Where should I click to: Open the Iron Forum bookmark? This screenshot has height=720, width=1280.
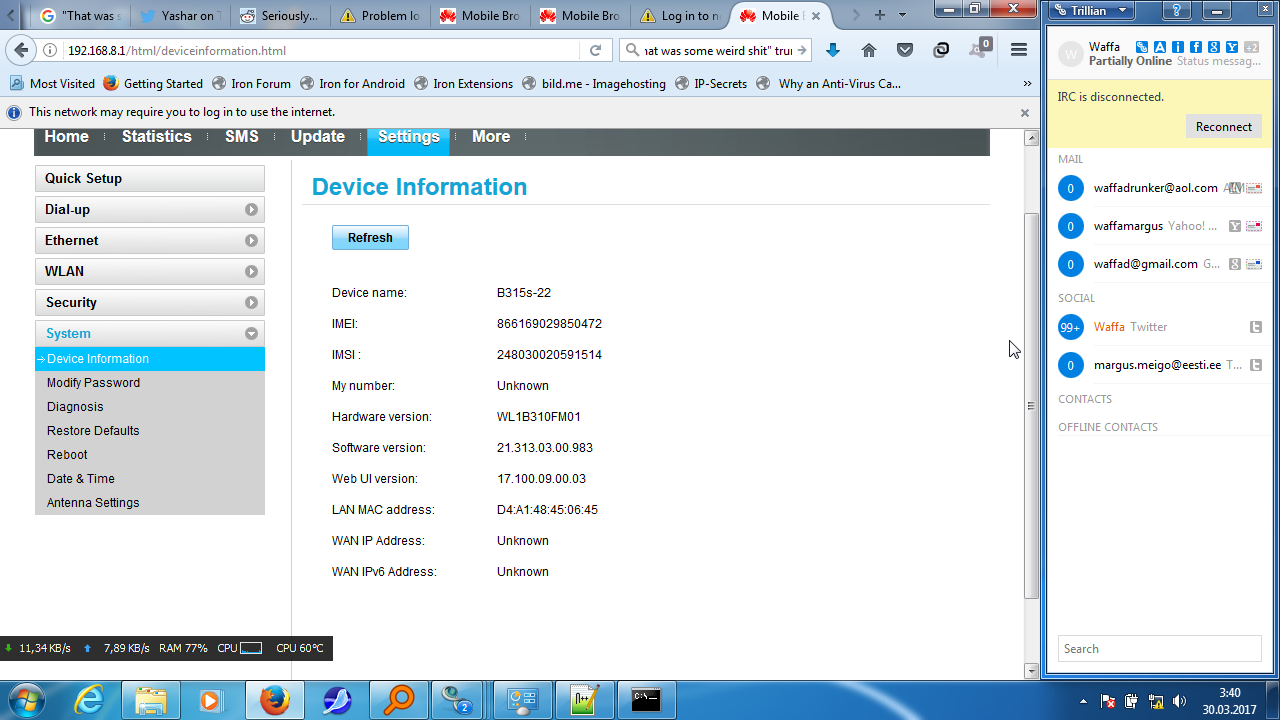[x=251, y=84]
